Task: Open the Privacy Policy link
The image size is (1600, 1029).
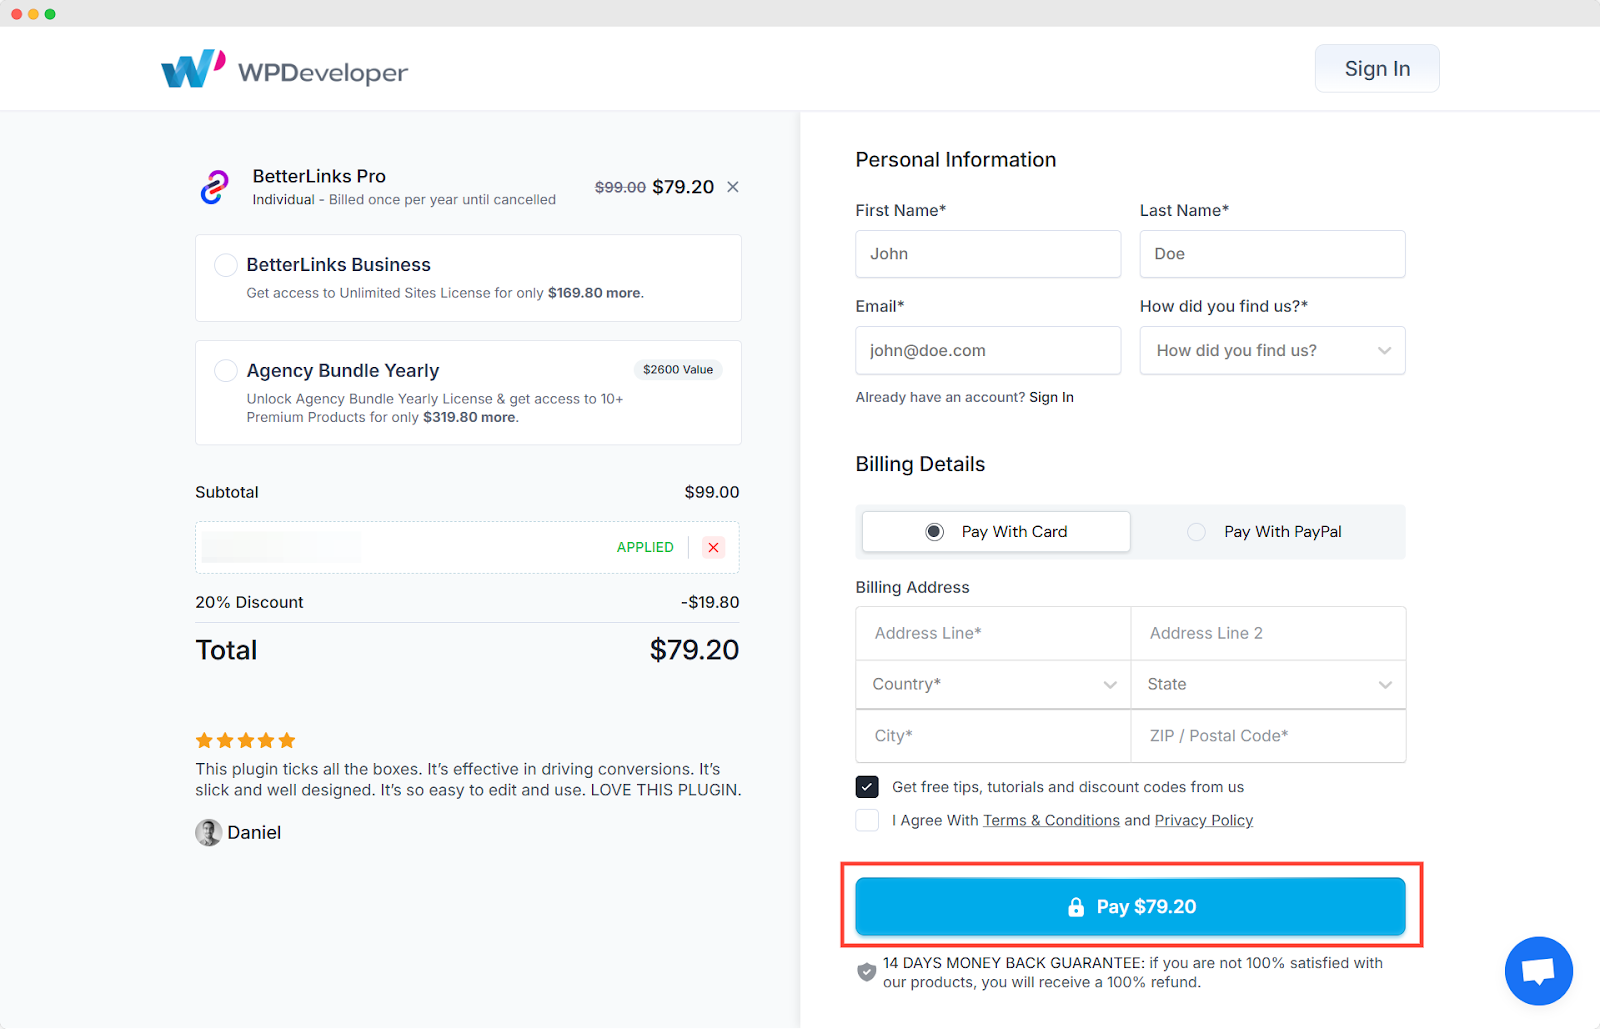Action: pyautogui.click(x=1203, y=819)
